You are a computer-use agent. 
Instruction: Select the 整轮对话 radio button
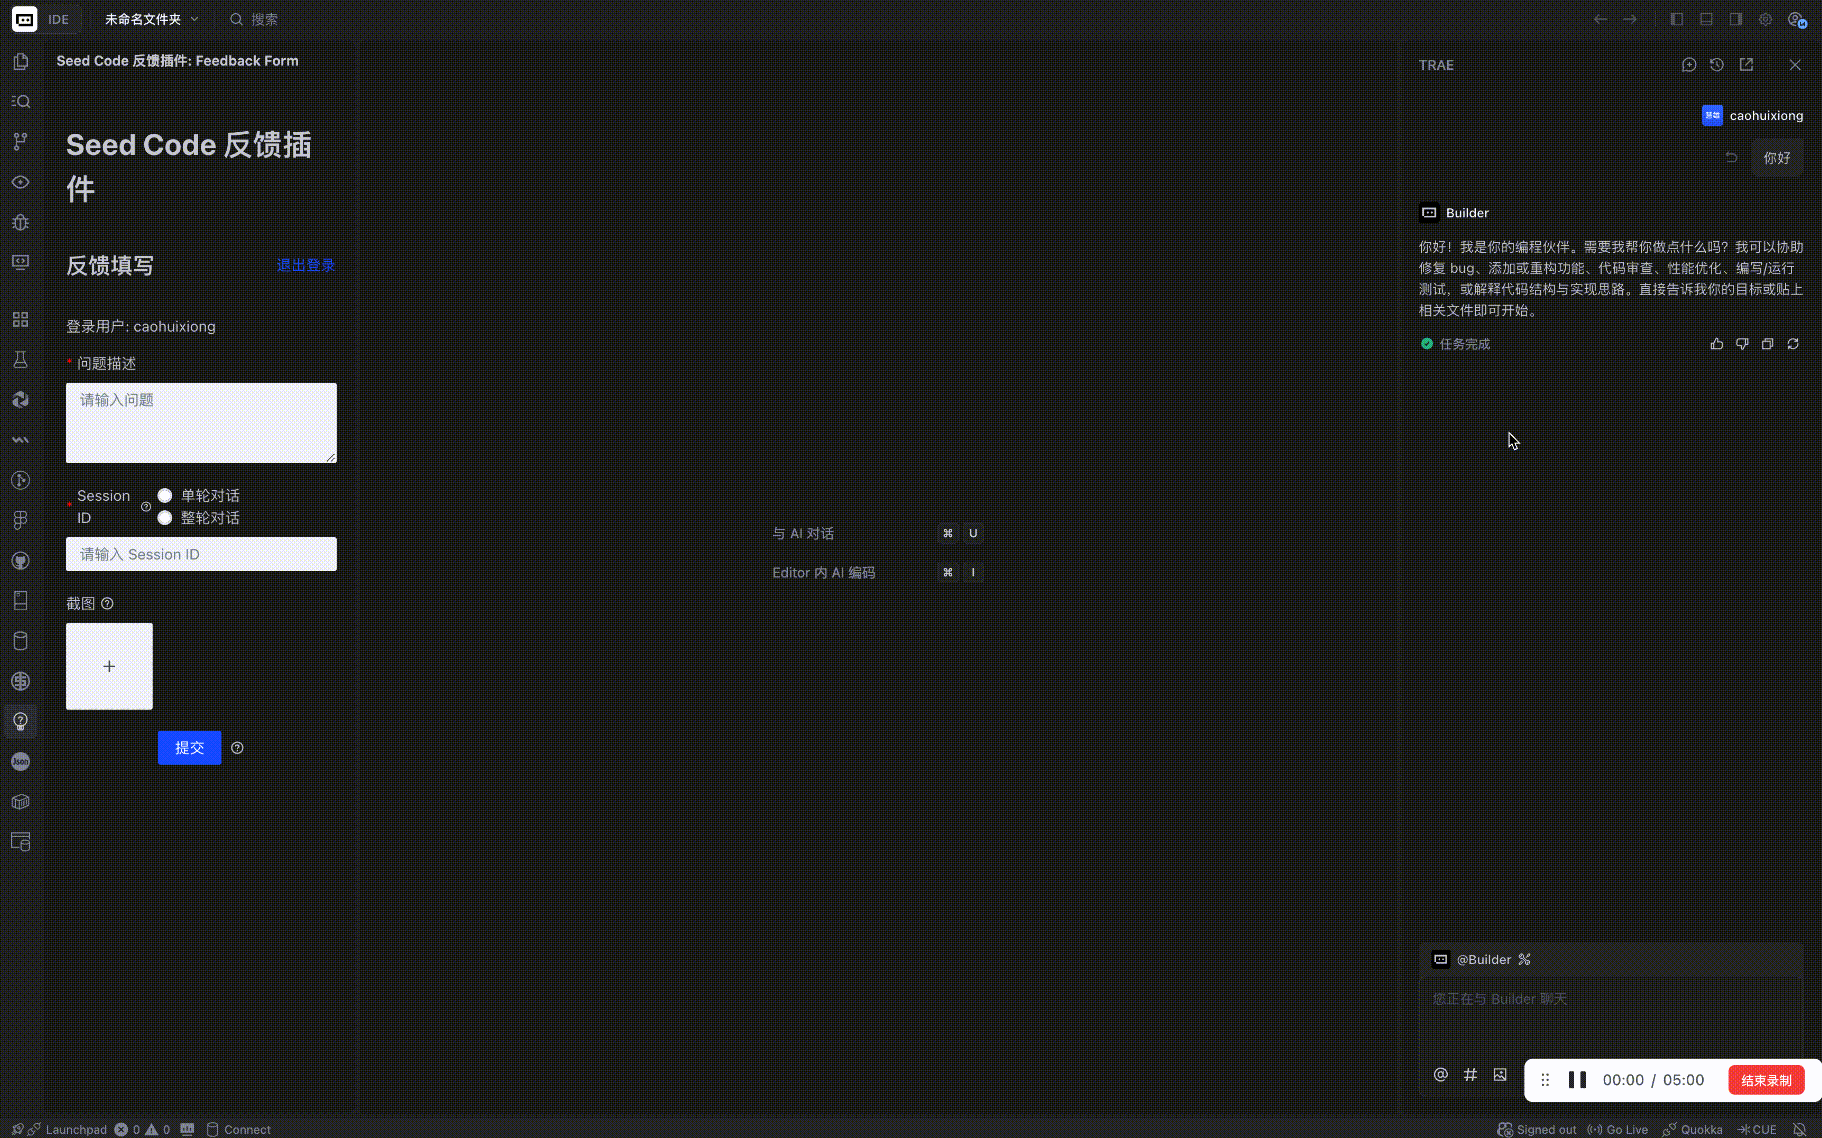point(165,518)
